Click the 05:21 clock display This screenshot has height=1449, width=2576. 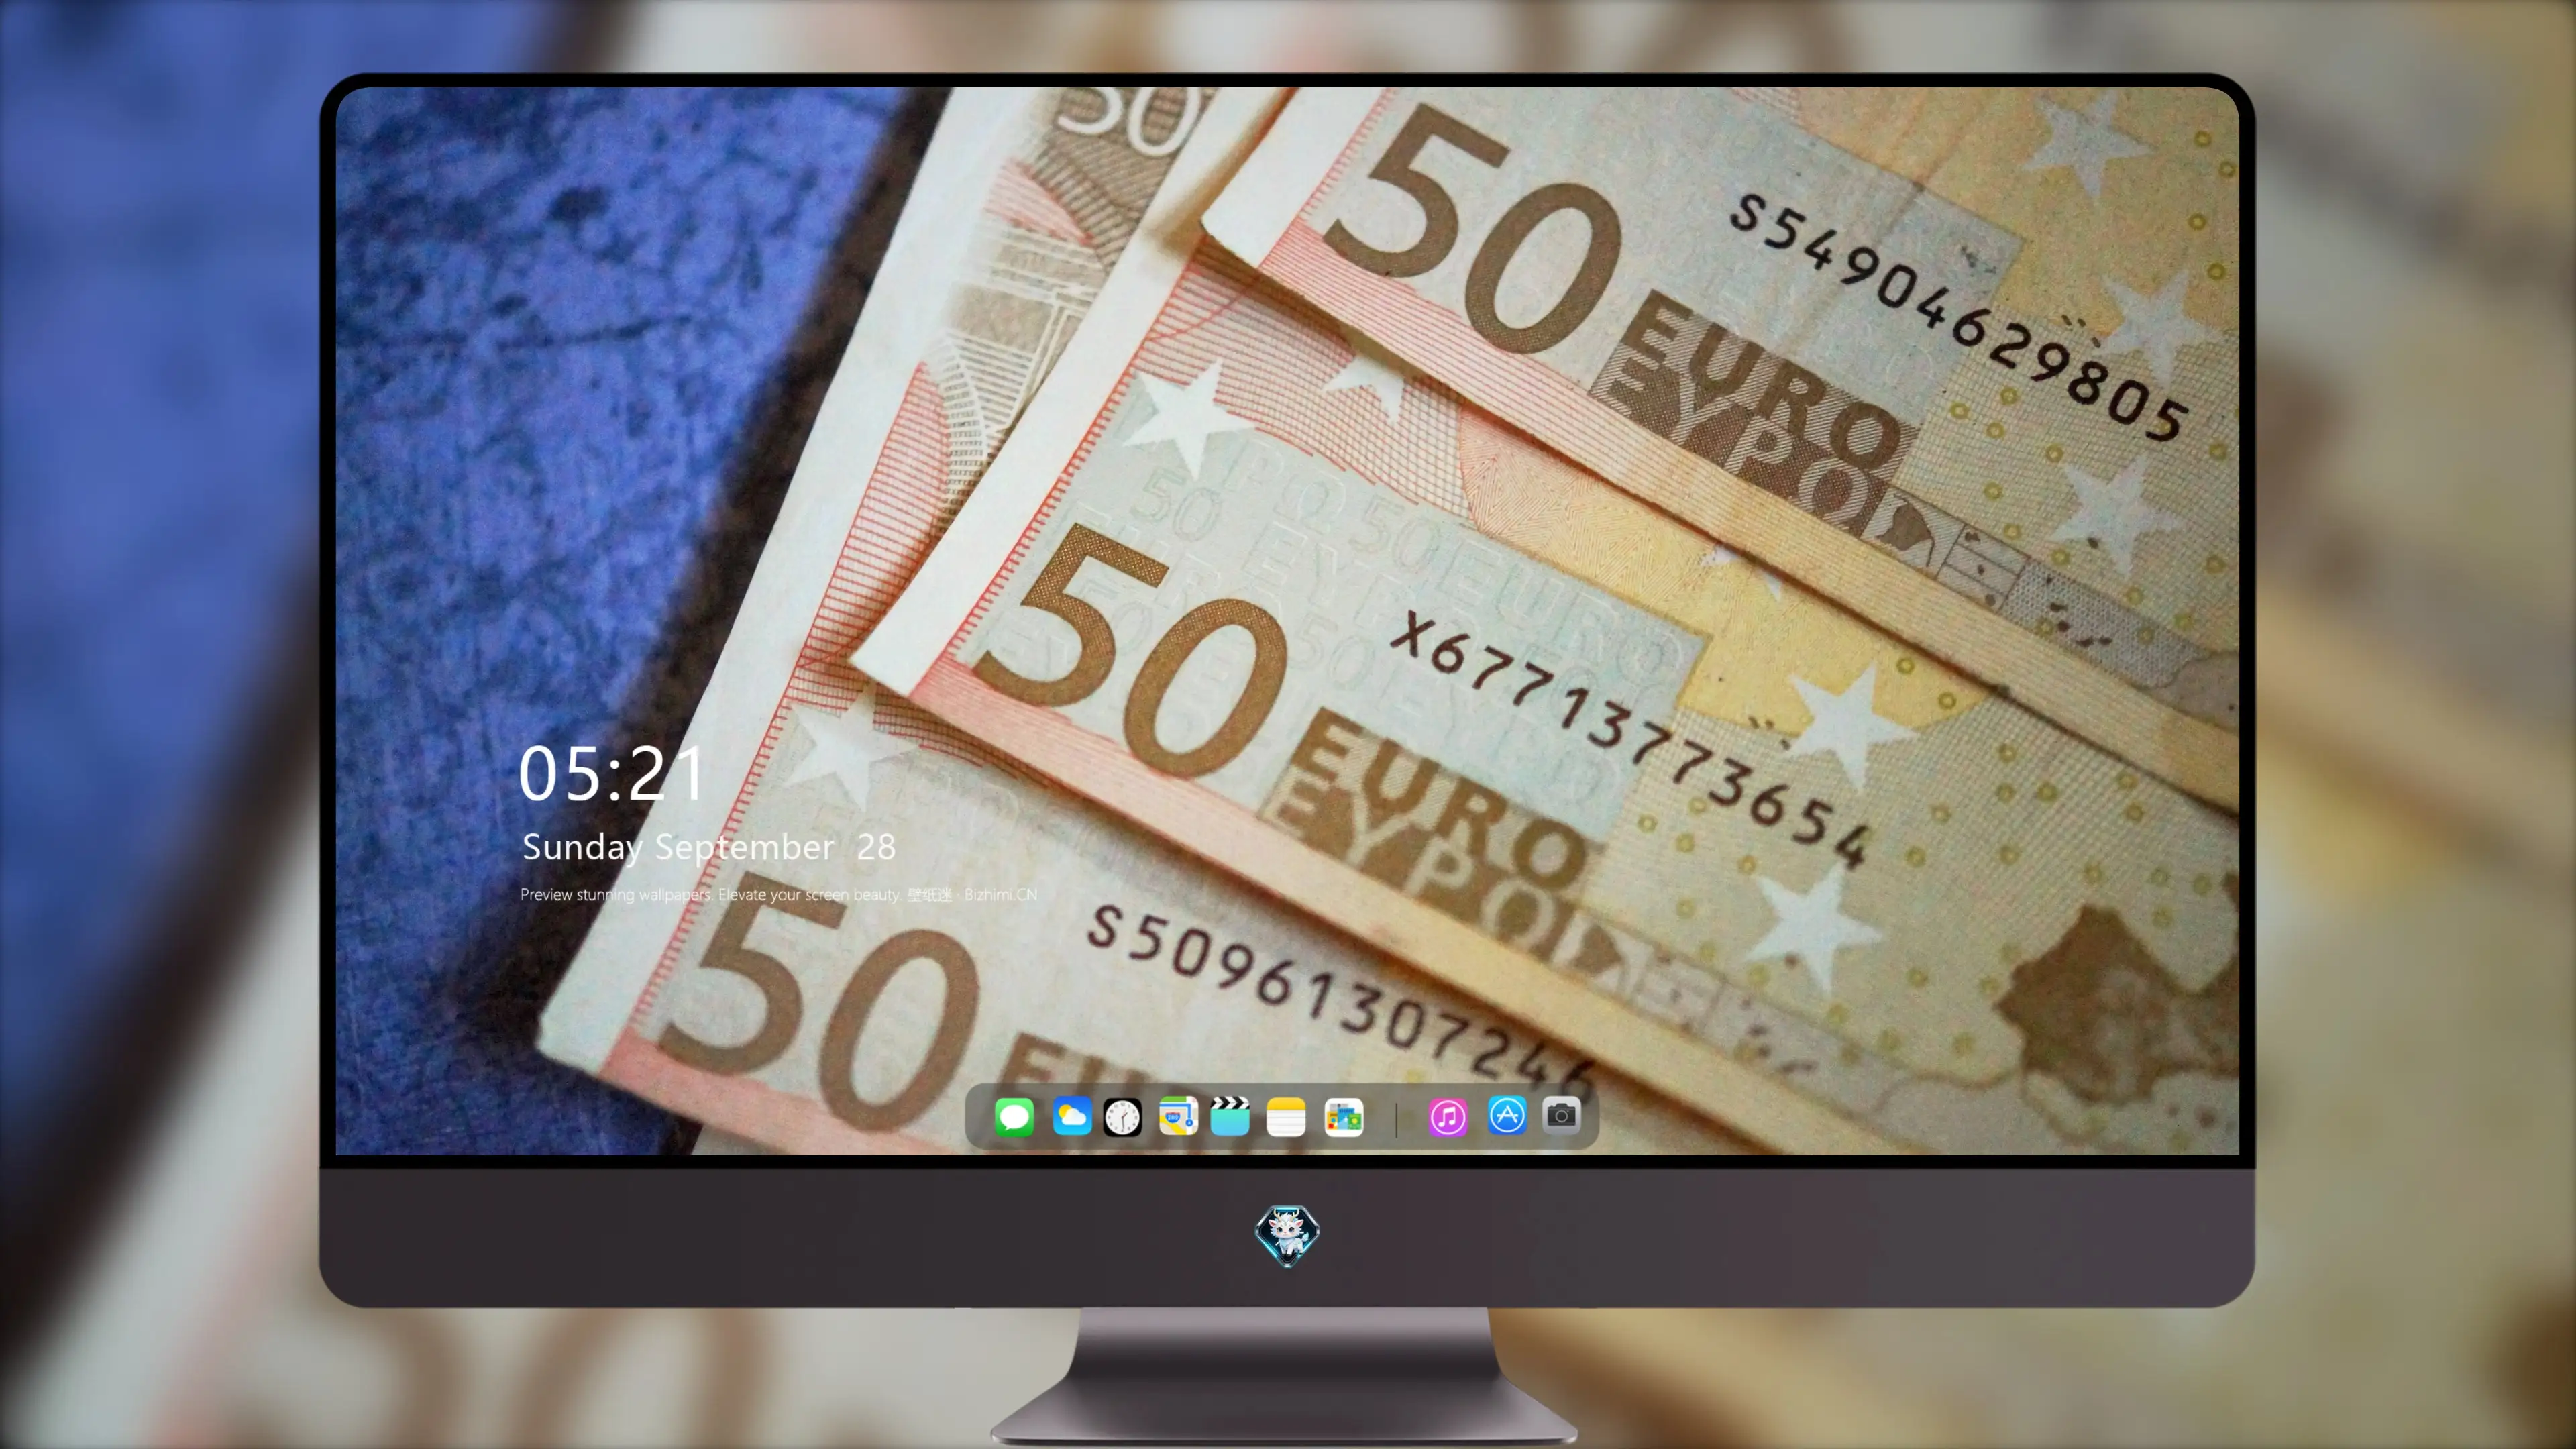(x=612, y=774)
